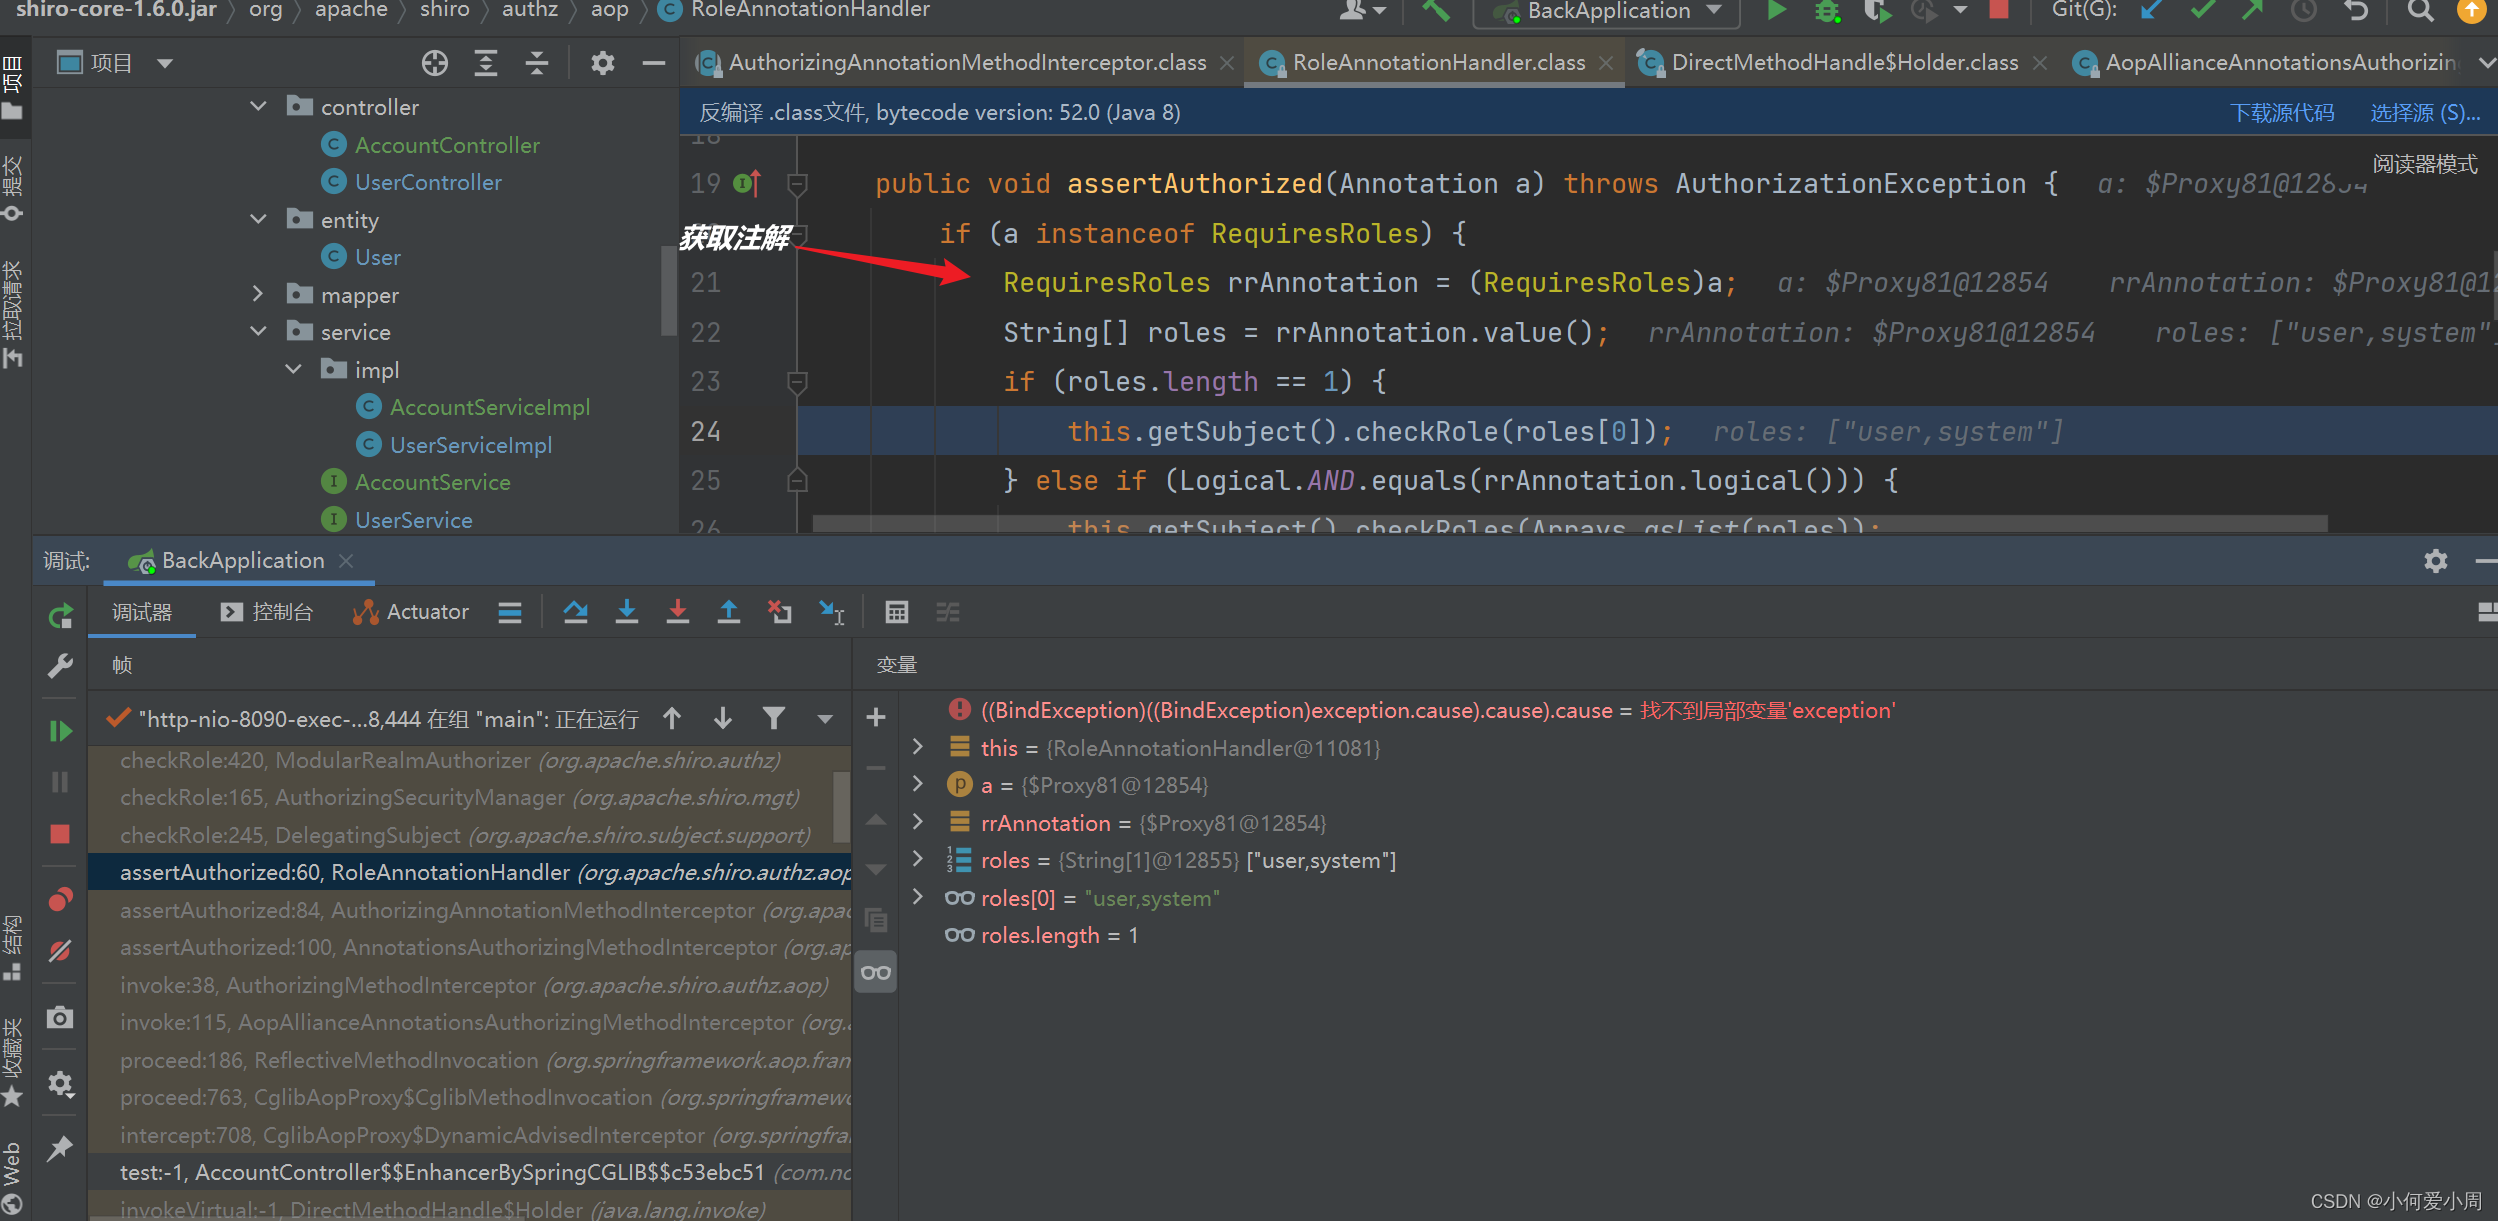Screen dimensions: 2498x1221
Task: Switch to the 控制台 console tab
Action: point(268,612)
